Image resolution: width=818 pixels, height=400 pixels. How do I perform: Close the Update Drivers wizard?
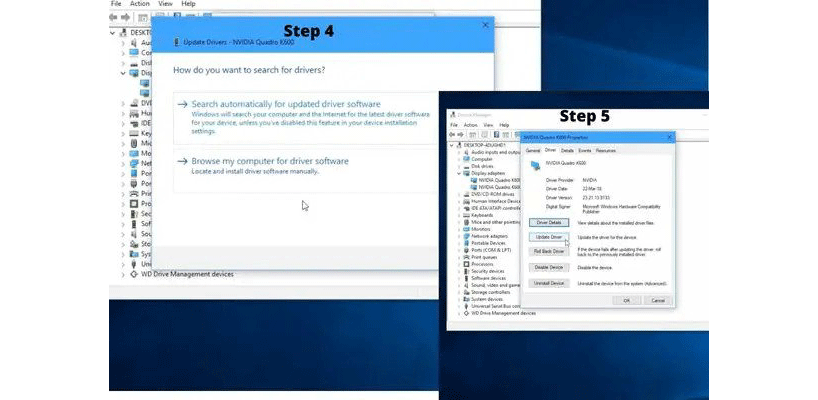[x=485, y=25]
